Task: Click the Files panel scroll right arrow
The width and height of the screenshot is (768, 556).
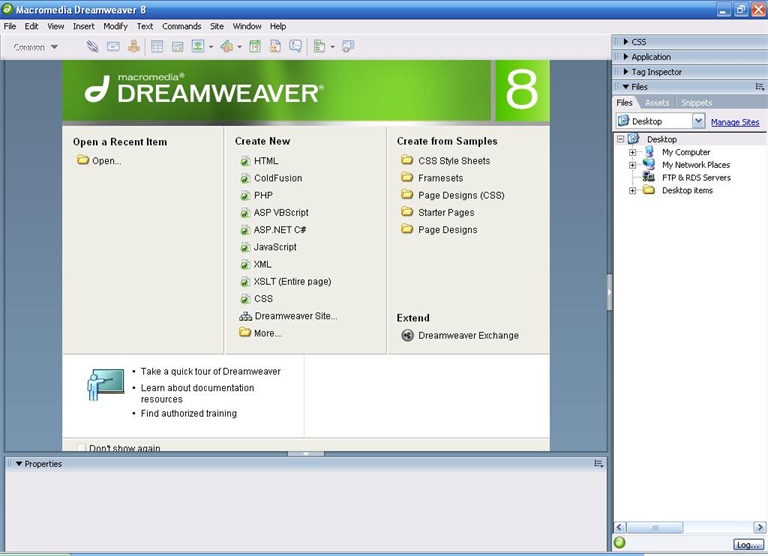Action: click(x=760, y=527)
